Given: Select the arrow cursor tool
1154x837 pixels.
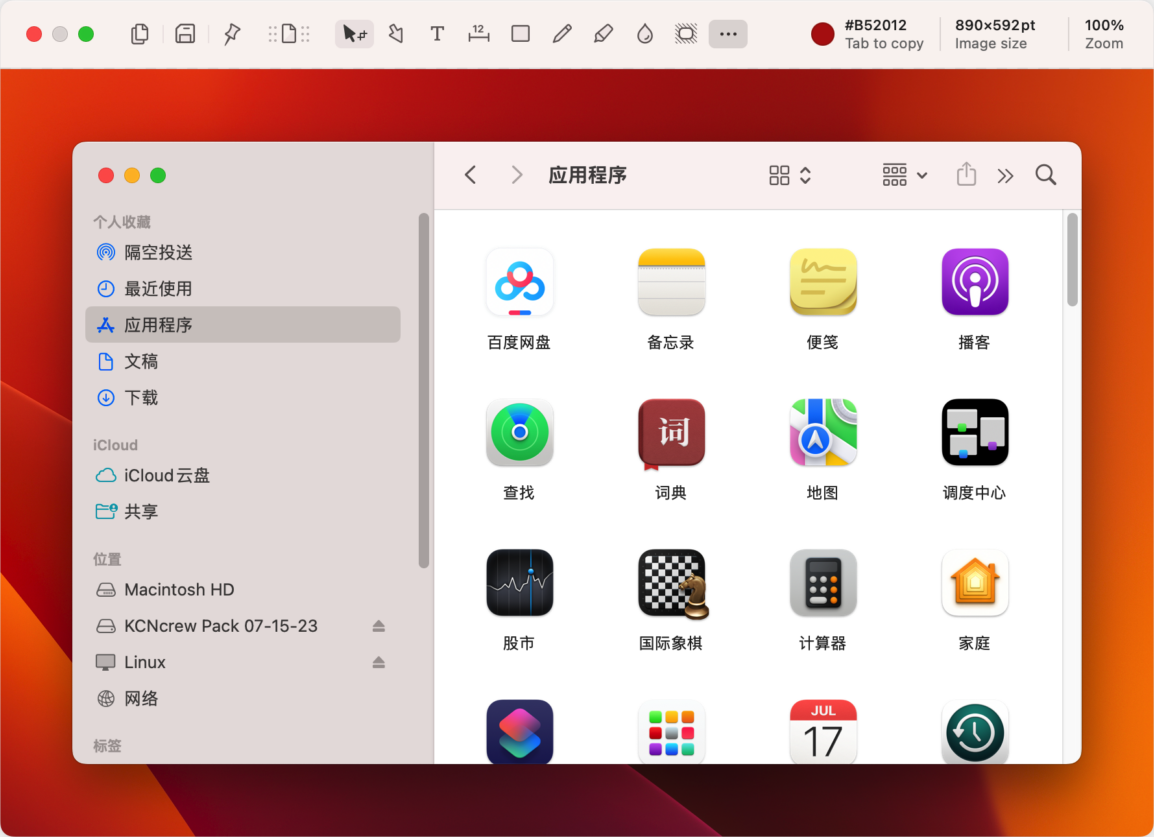Looking at the screenshot, I should (354, 34).
